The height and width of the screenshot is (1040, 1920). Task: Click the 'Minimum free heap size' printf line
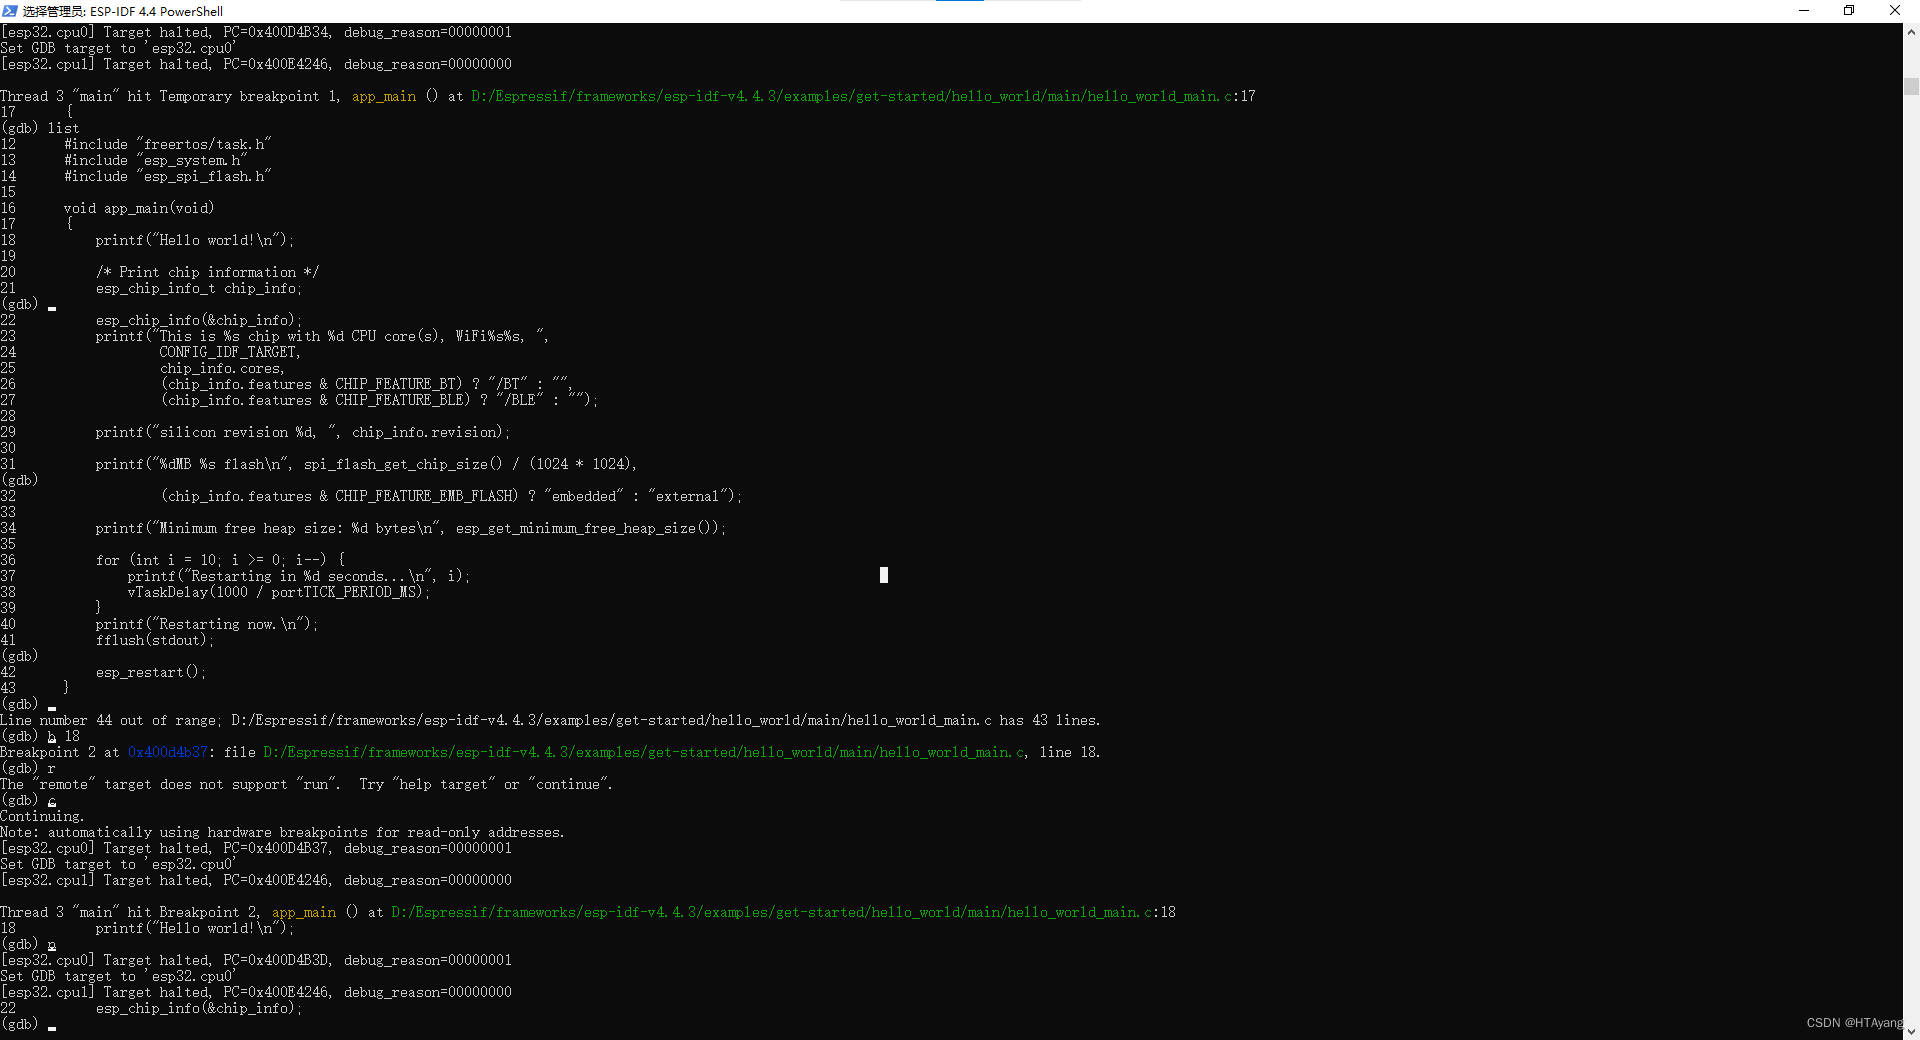411,528
